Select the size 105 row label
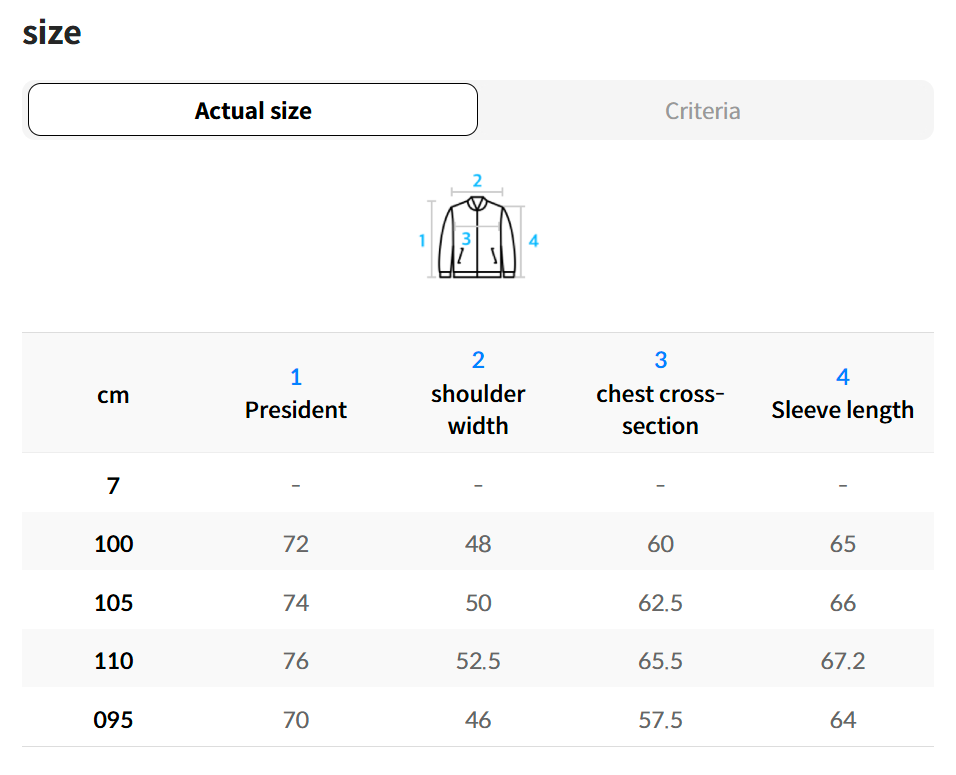The width and height of the screenshot is (956, 775). point(113,603)
